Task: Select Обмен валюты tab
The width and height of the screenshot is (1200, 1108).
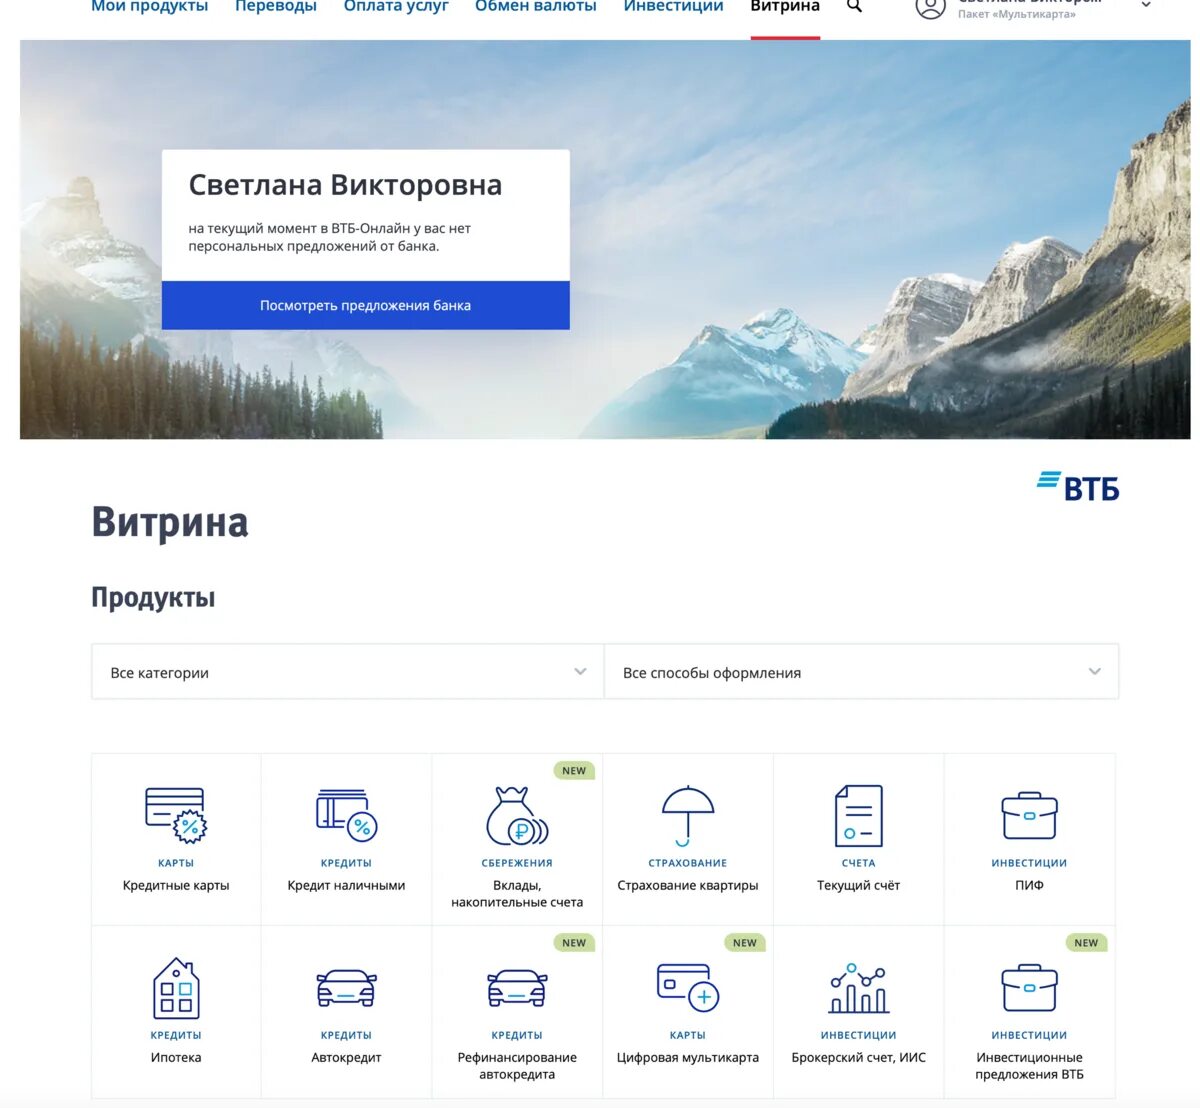Action: (x=536, y=6)
